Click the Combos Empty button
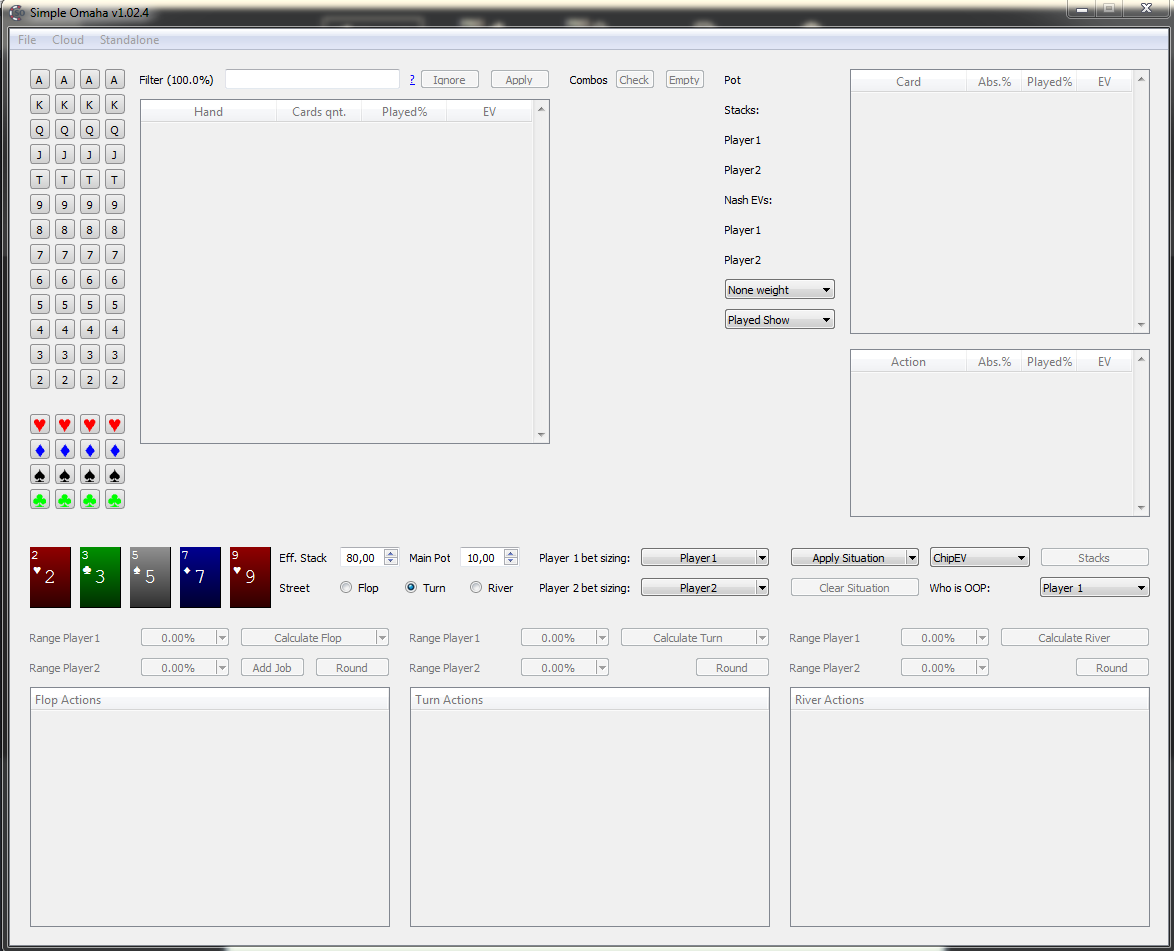This screenshot has width=1174, height=951. [x=684, y=79]
